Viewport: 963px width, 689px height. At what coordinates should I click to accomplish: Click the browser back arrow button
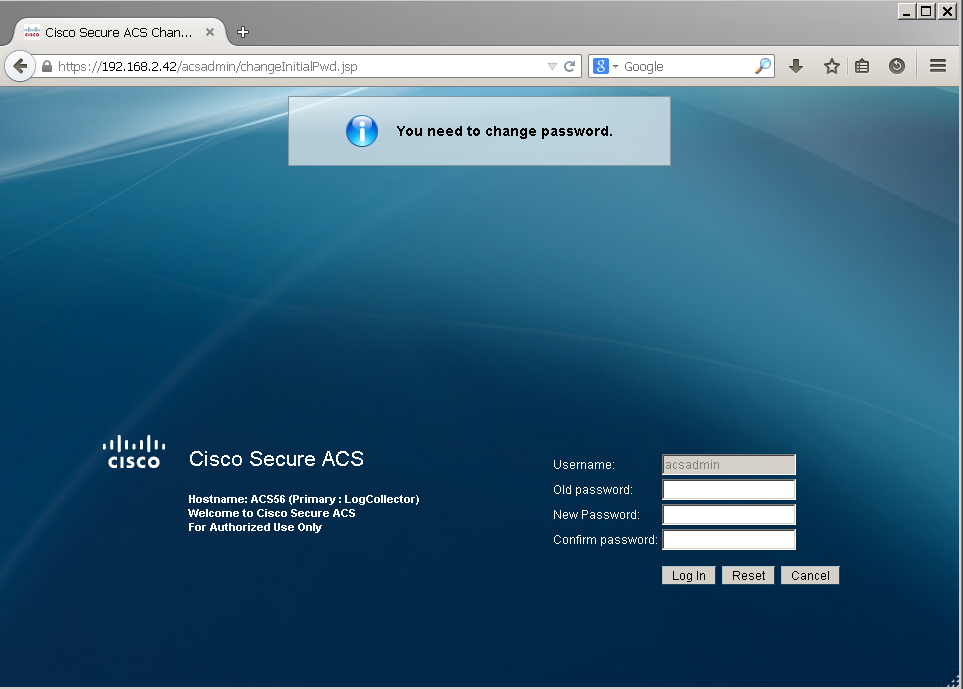(x=20, y=66)
